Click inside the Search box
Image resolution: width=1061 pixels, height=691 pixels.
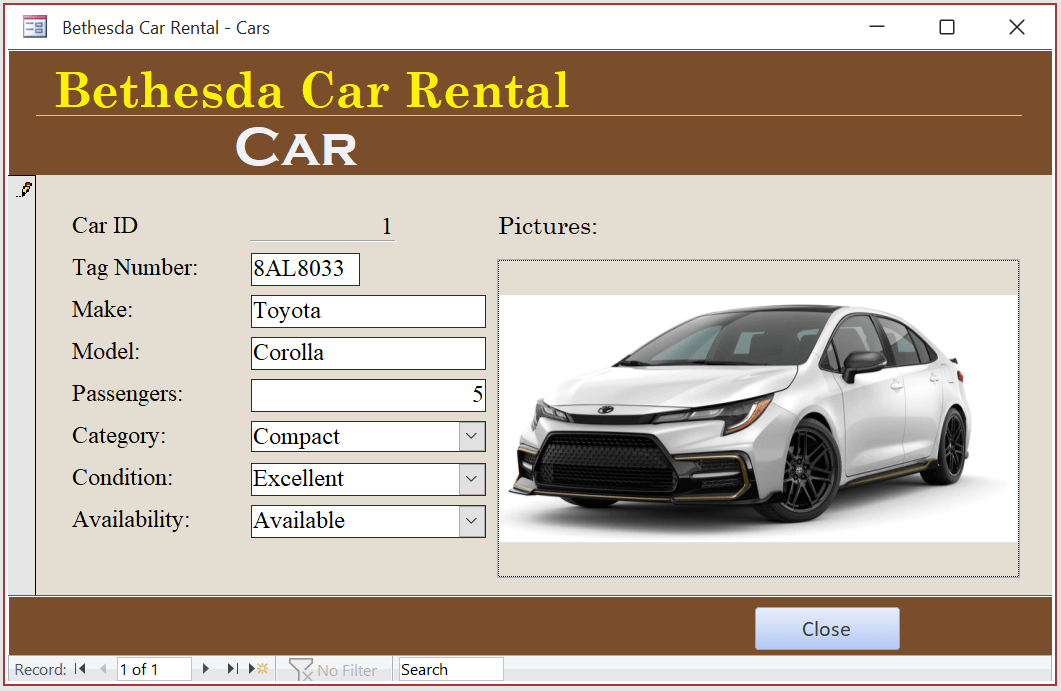[450, 668]
